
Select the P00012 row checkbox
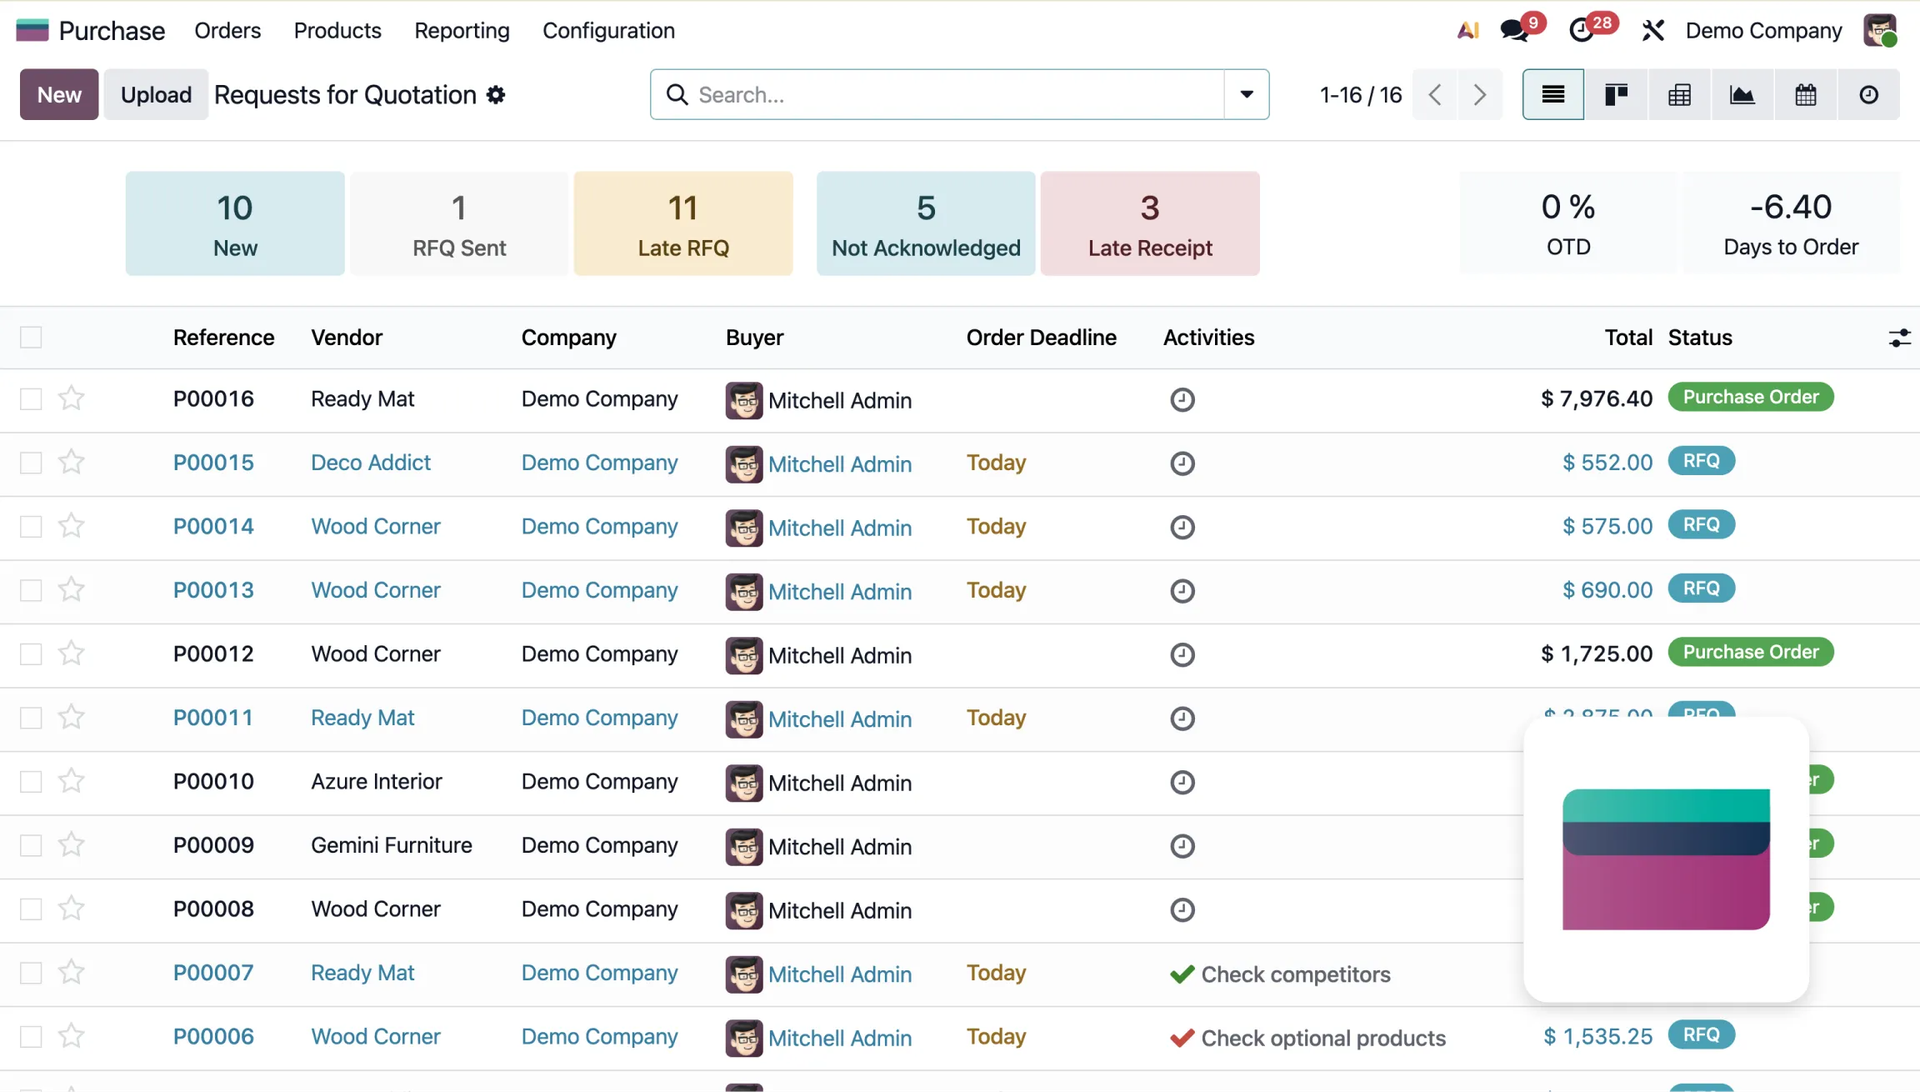point(31,654)
